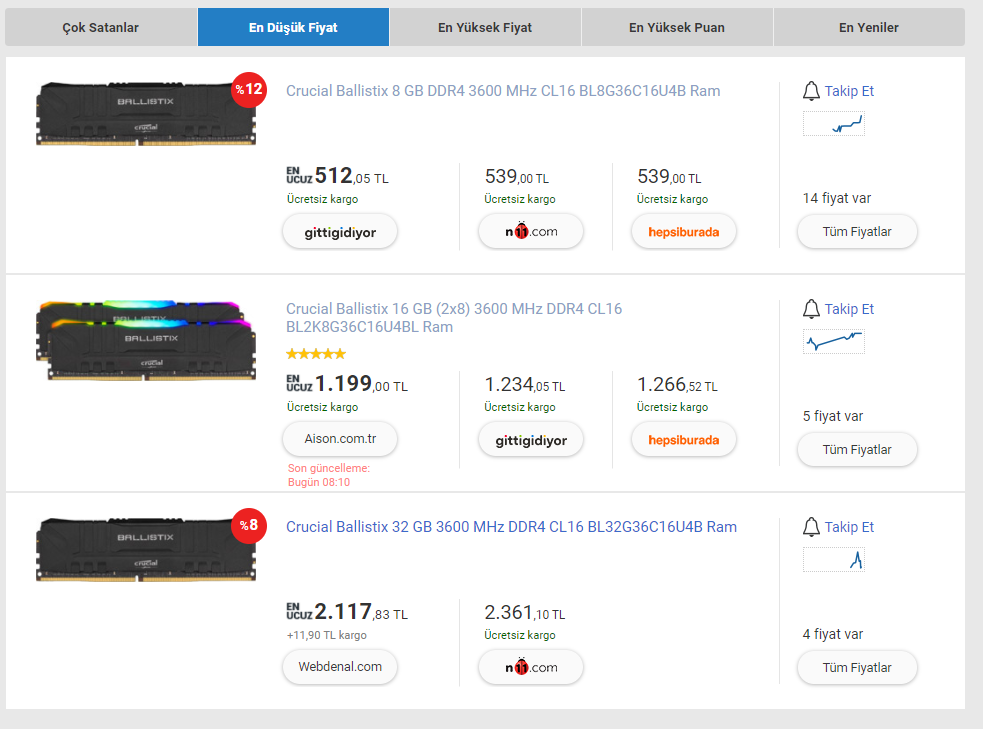The image size is (983, 729).
Task: Follow 8 GB RAM with Takip Et link
Action: (x=849, y=92)
